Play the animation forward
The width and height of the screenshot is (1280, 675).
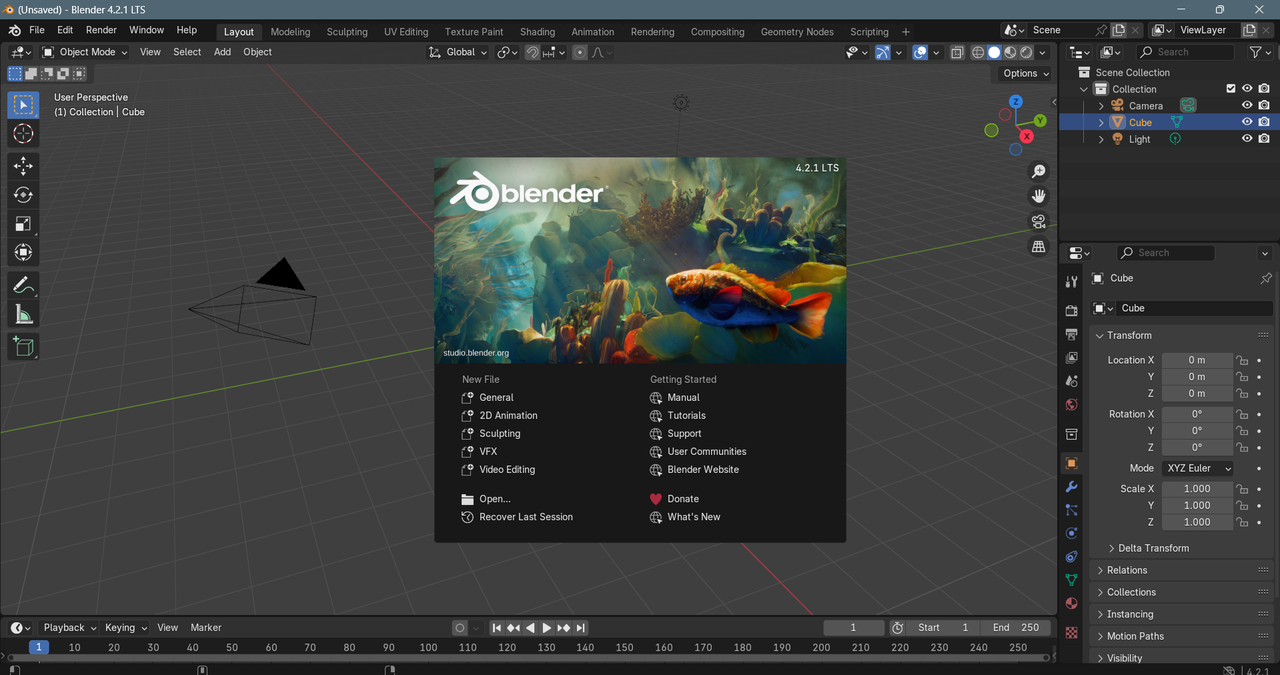(546, 628)
